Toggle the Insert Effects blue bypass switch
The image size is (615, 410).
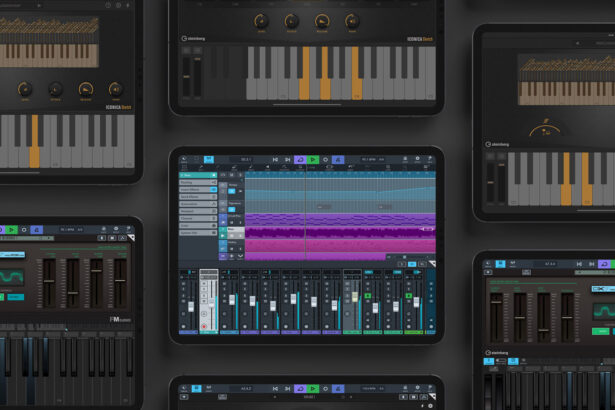tap(213, 190)
